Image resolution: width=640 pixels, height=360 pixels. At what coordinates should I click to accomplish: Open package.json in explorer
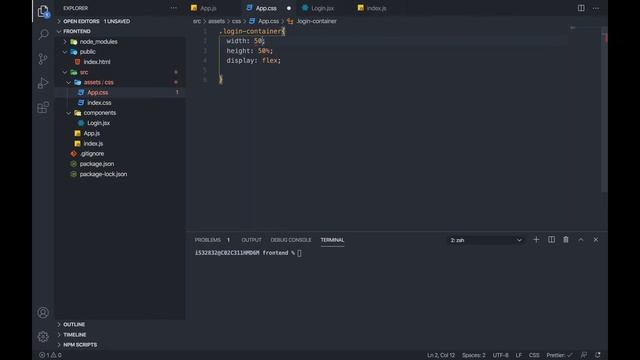[x=97, y=164]
